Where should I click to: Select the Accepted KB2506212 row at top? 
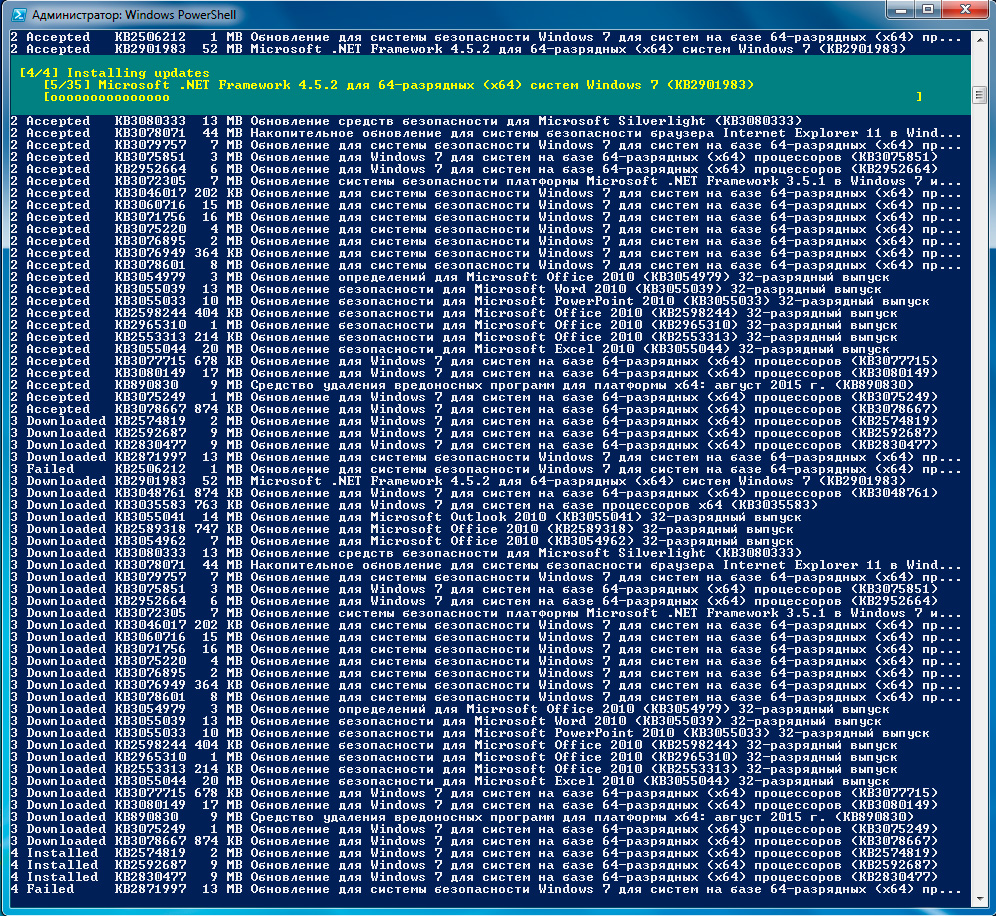pyautogui.click(x=486, y=37)
